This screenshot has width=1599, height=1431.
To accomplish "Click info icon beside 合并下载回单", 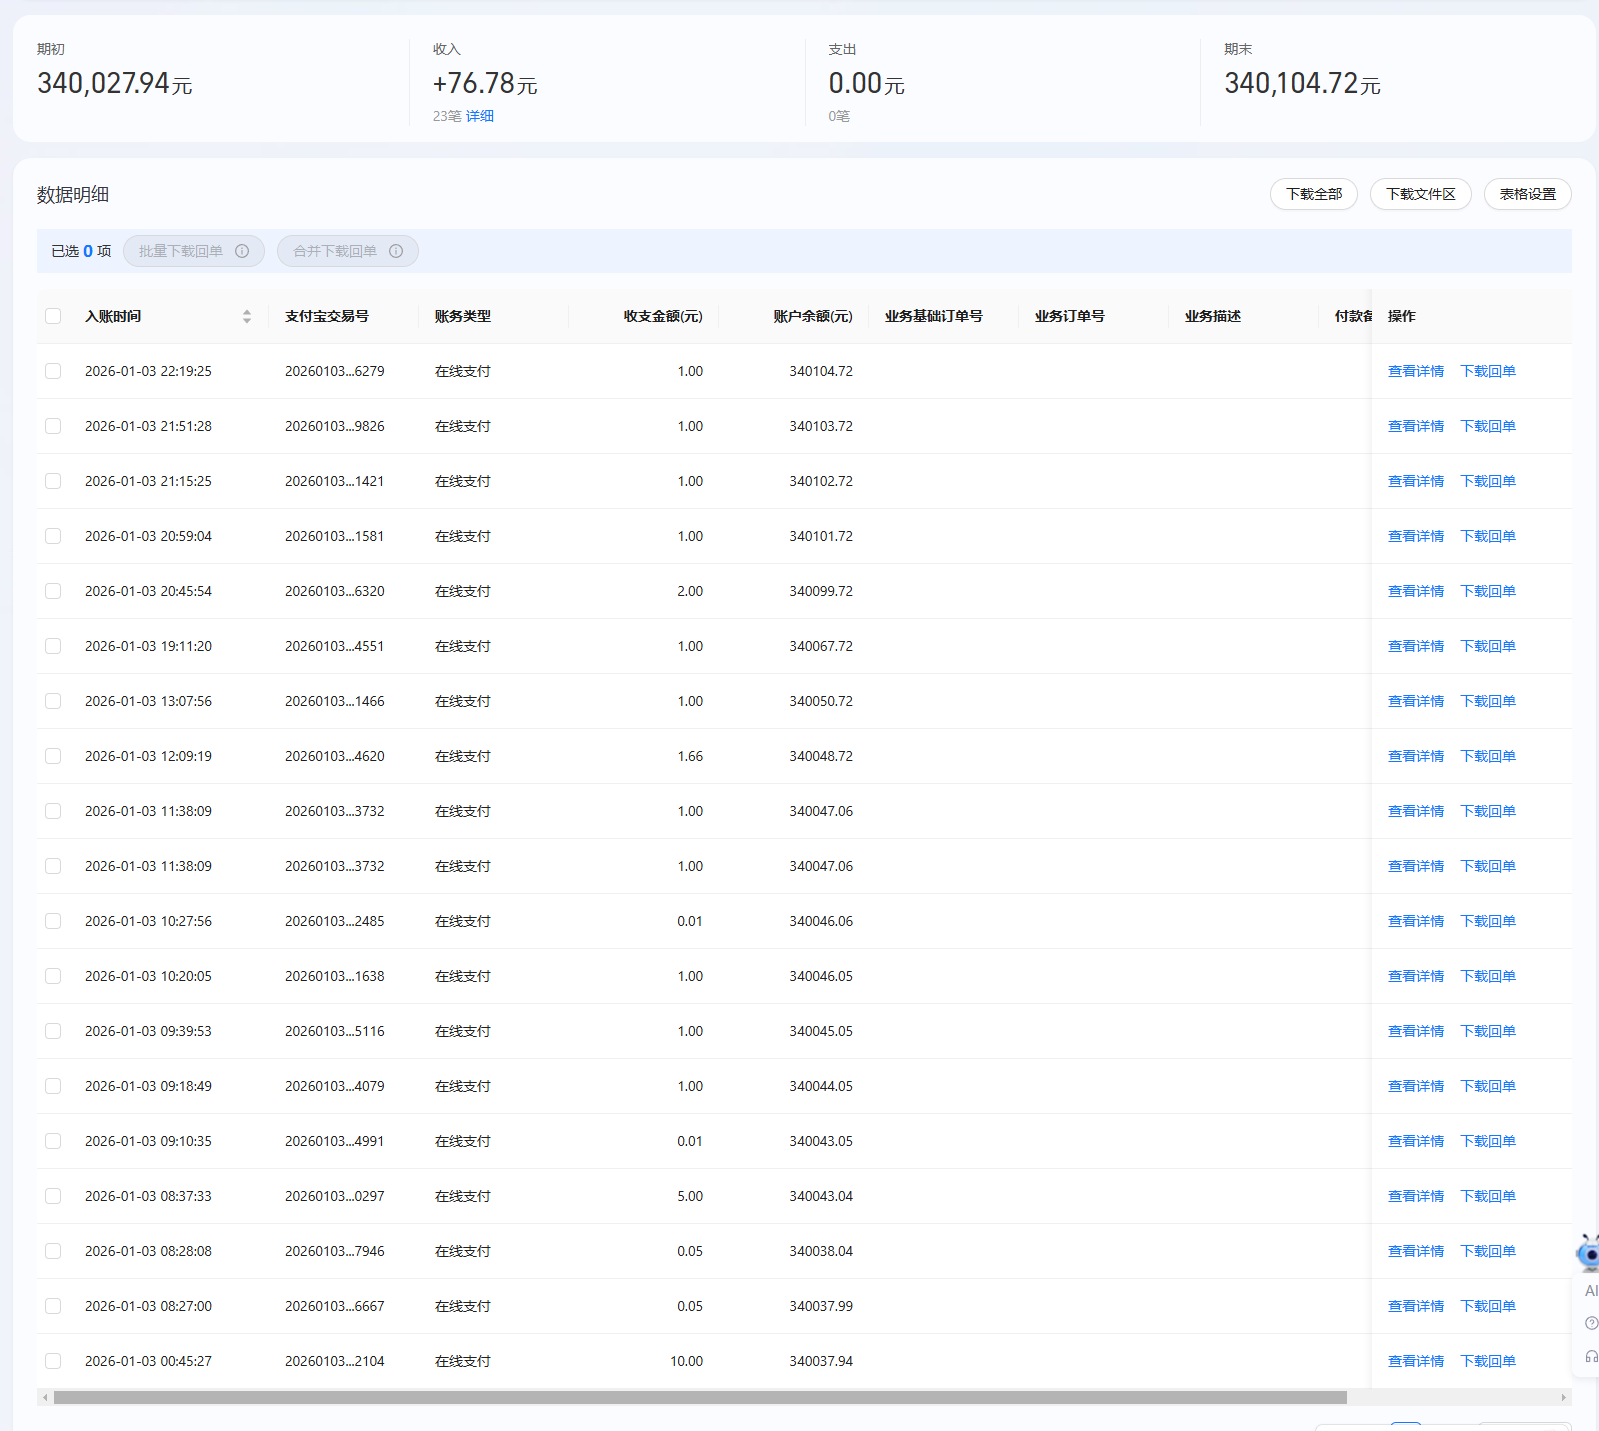I will tap(396, 251).
